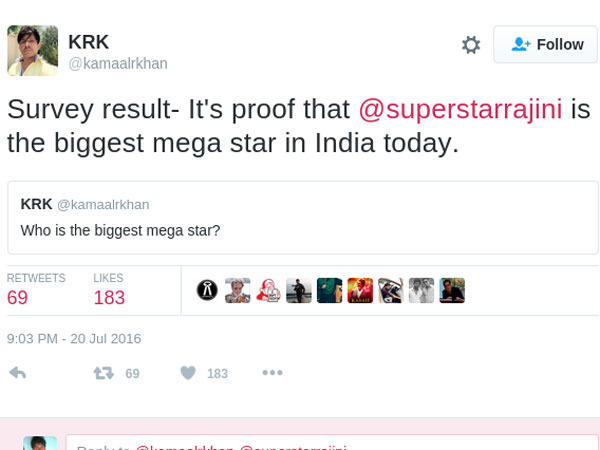Click the black circular logo liker avatar
Viewport: 600px width, 450px height.
point(207,290)
